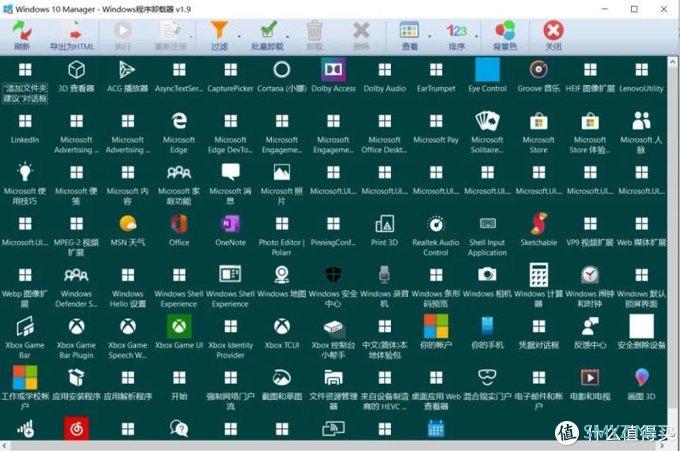The image size is (680, 451).
Task: Select the Windows 录音机 microphone icon
Action: 385,275
